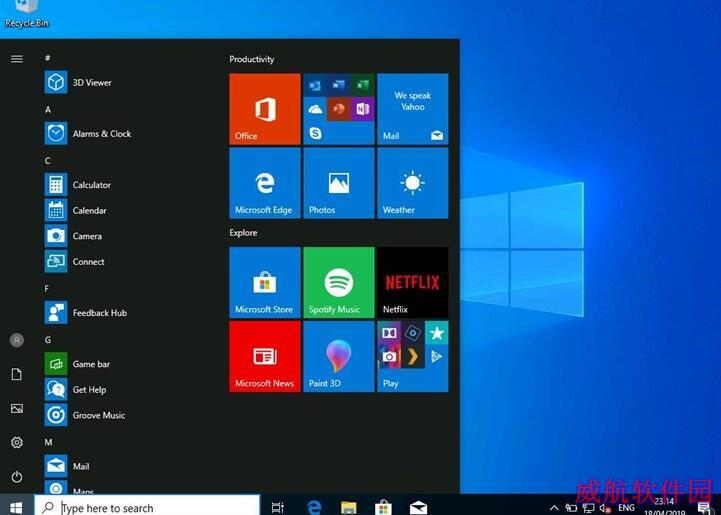Open OneDrive icon in Office tile group
The height and width of the screenshot is (515, 721).
point(315,109)
